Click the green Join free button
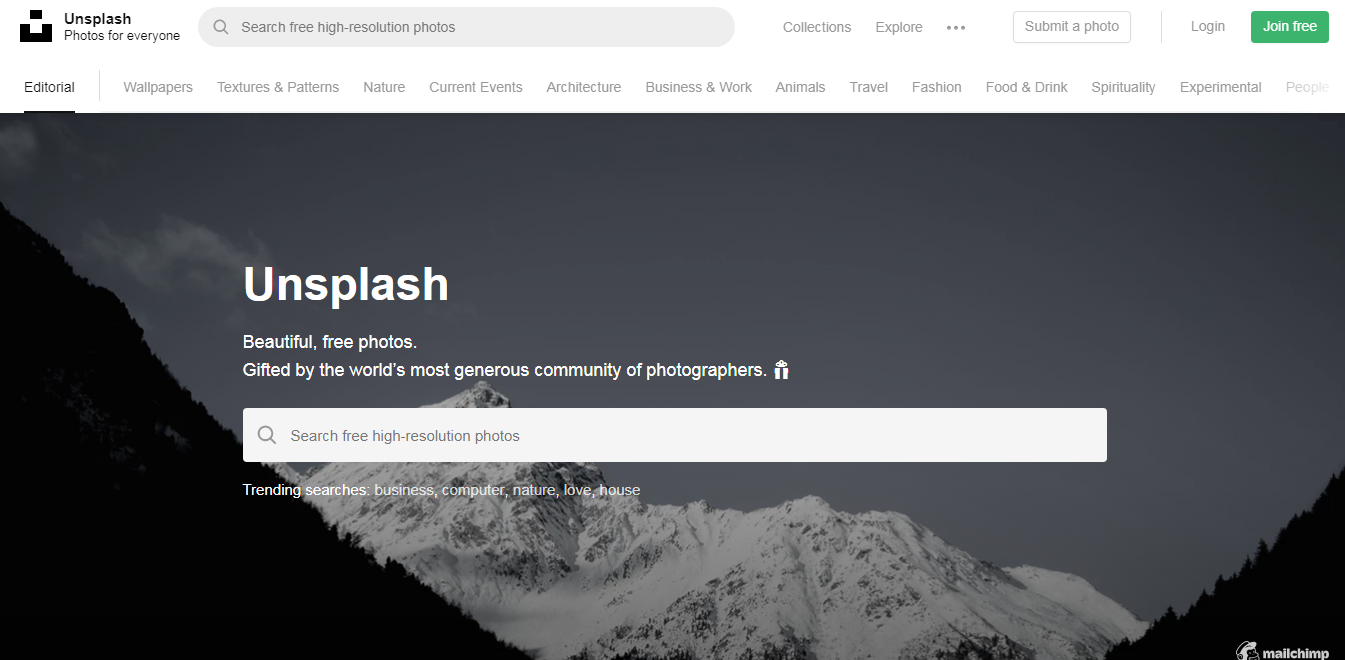1345x660 pixels. click(x=1290, y=27)
